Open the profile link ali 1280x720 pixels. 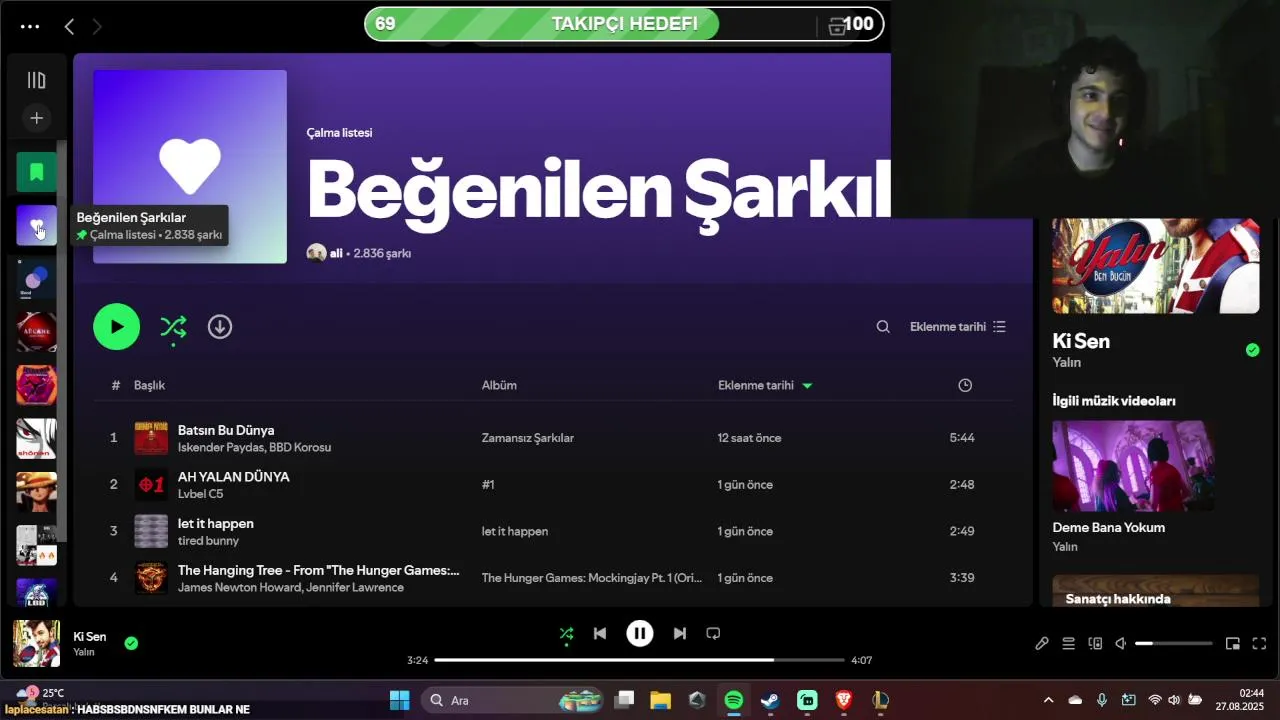tap(336, 253)
